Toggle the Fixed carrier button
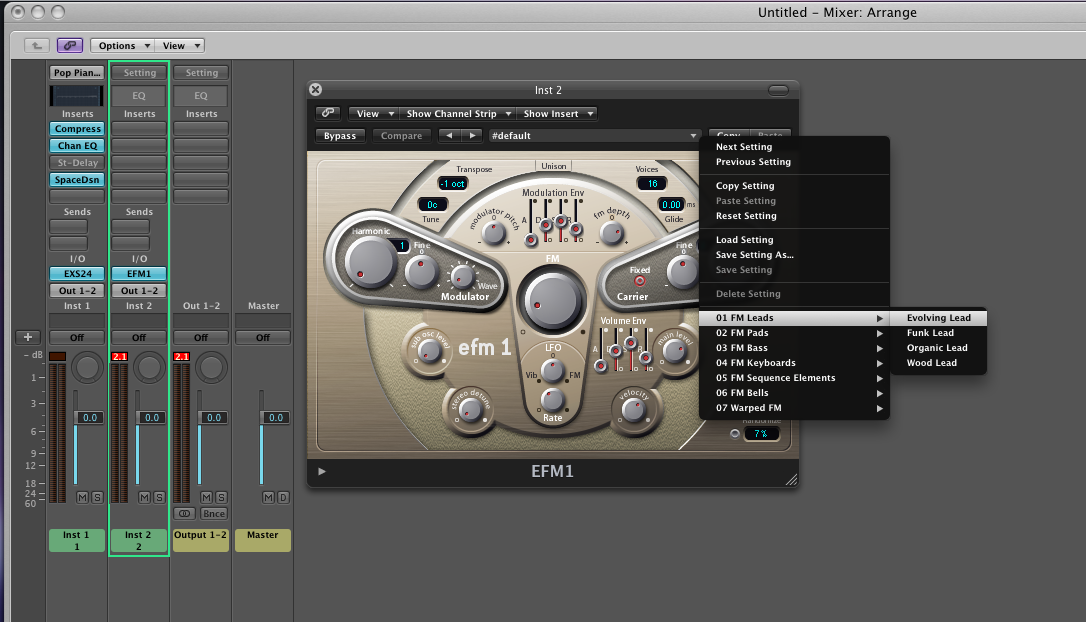1086x622 pixels. pyautogui.click(x=639, y=281)
